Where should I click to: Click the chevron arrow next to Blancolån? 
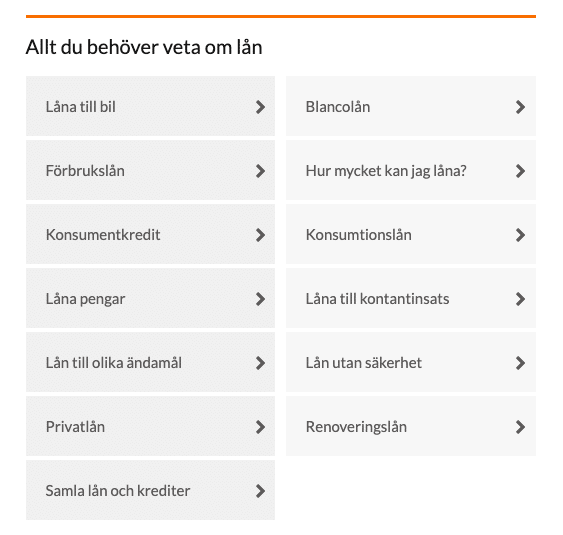tap(520, 107)
